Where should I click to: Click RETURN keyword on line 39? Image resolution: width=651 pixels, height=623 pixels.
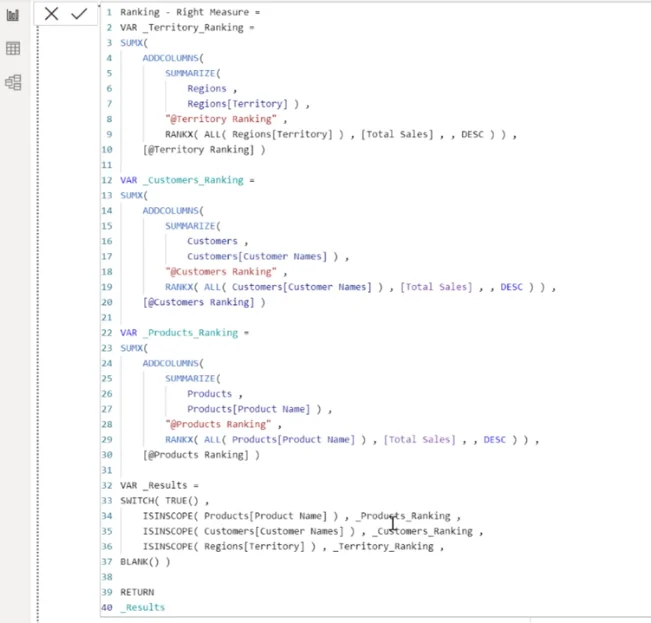click(x=137, y=593)
